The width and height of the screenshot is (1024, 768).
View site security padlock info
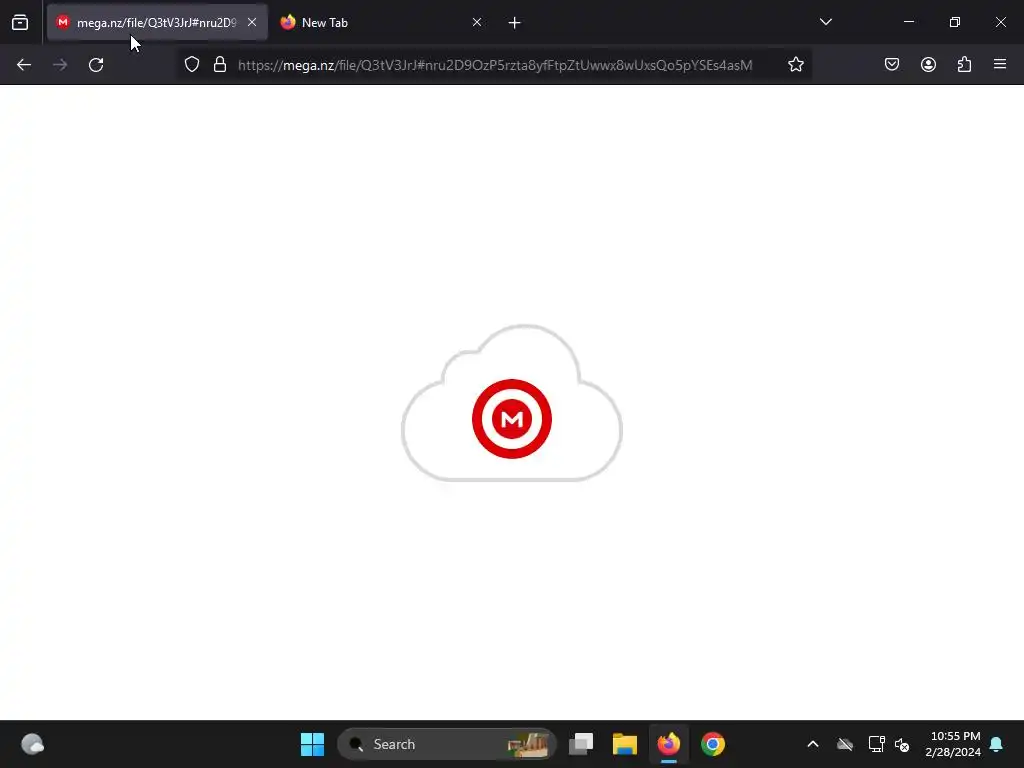point(220,65)
